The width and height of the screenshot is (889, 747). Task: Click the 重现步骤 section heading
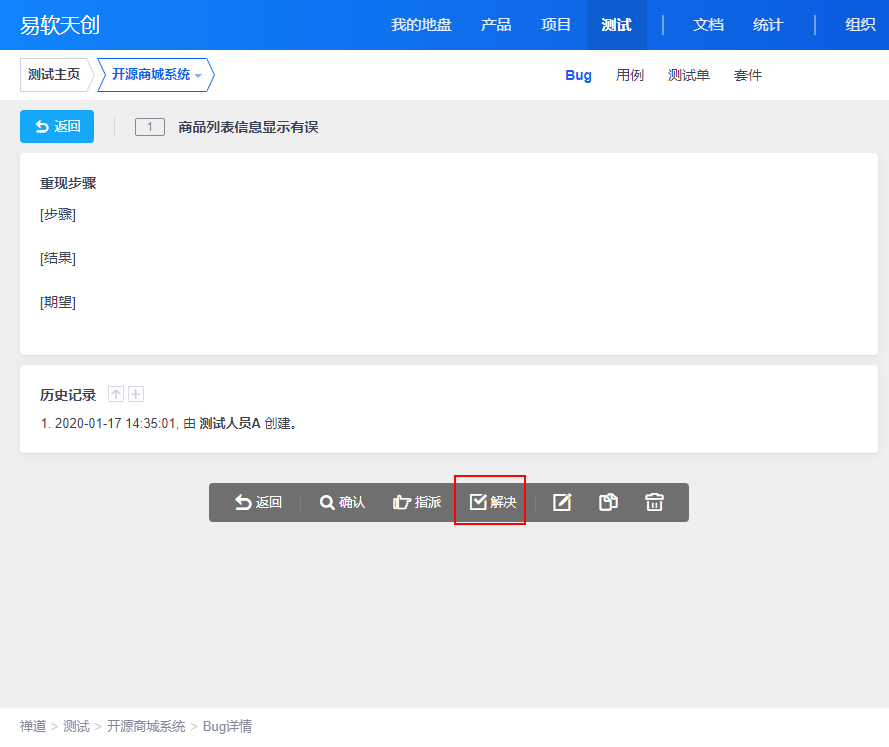(x=68, y=183)
